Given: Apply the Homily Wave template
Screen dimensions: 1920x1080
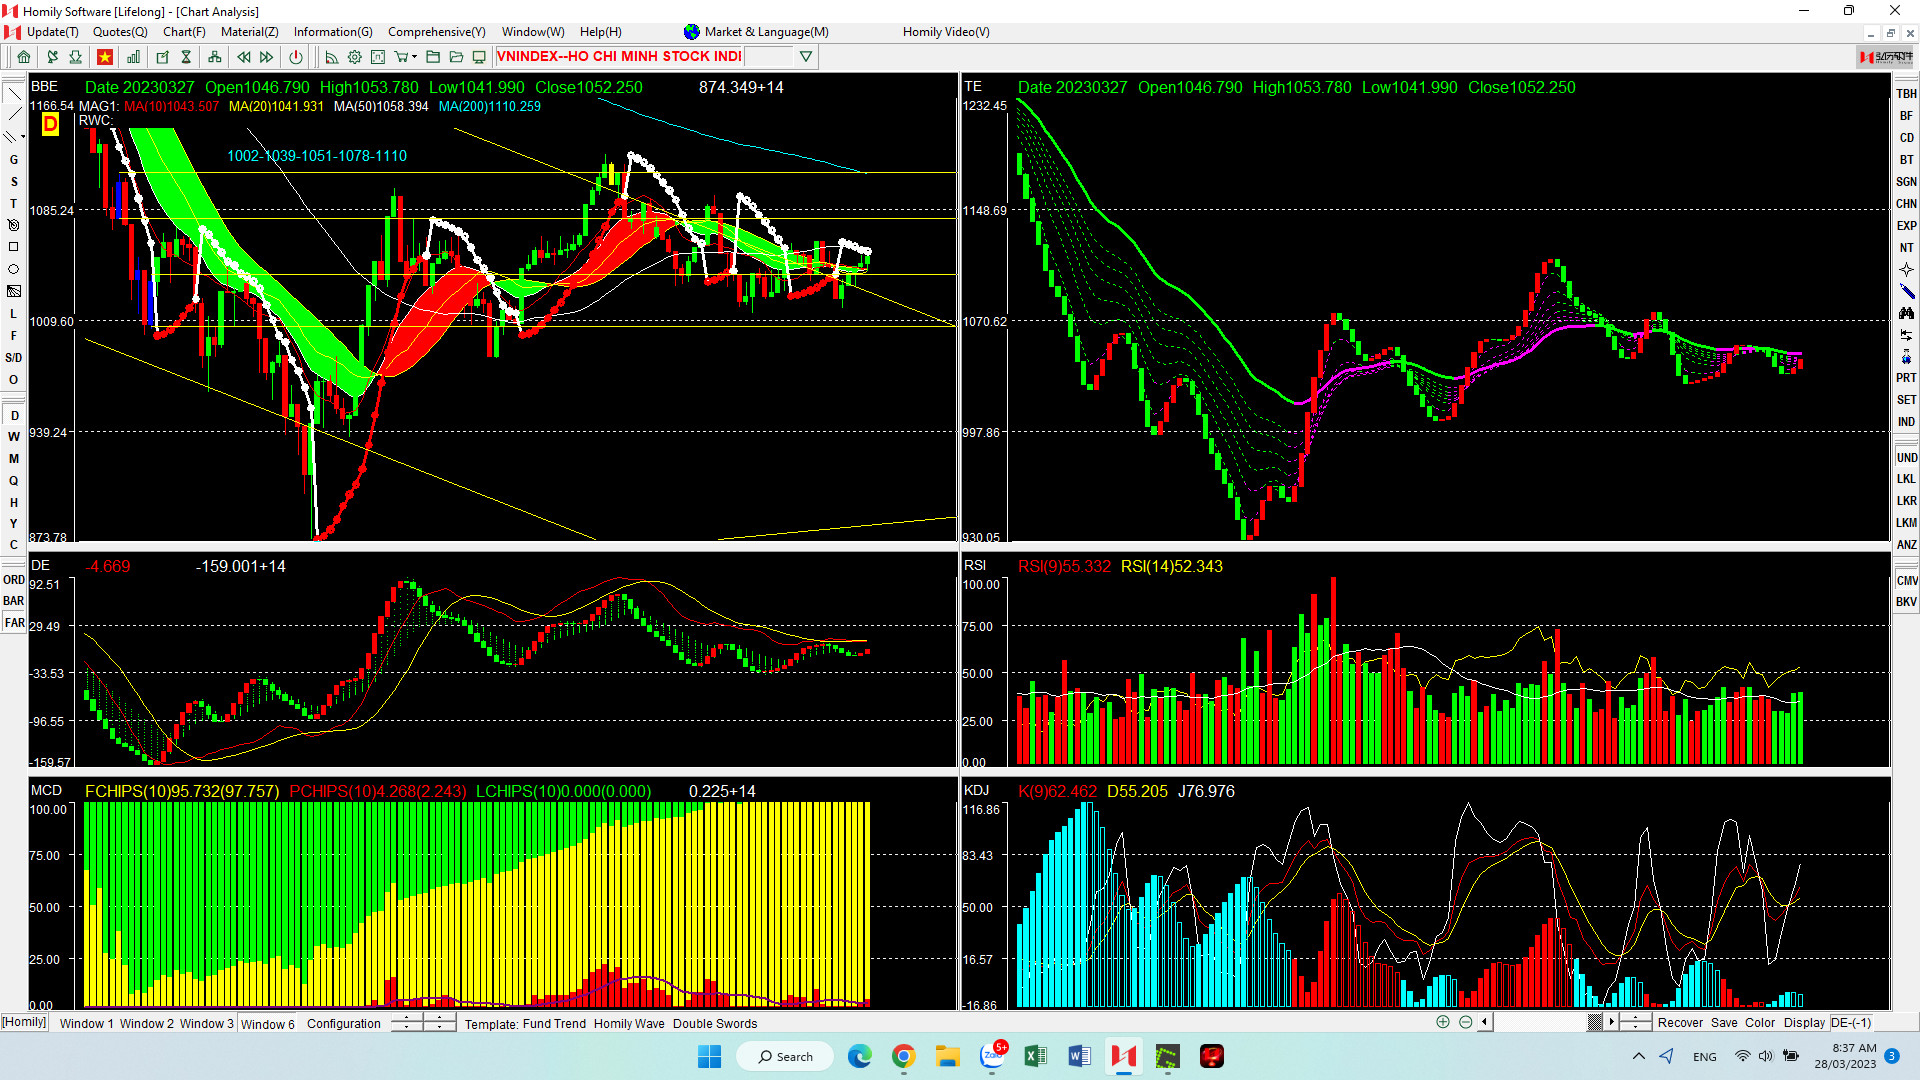Looking at the screenshot, I should (x=629, y=1023).
